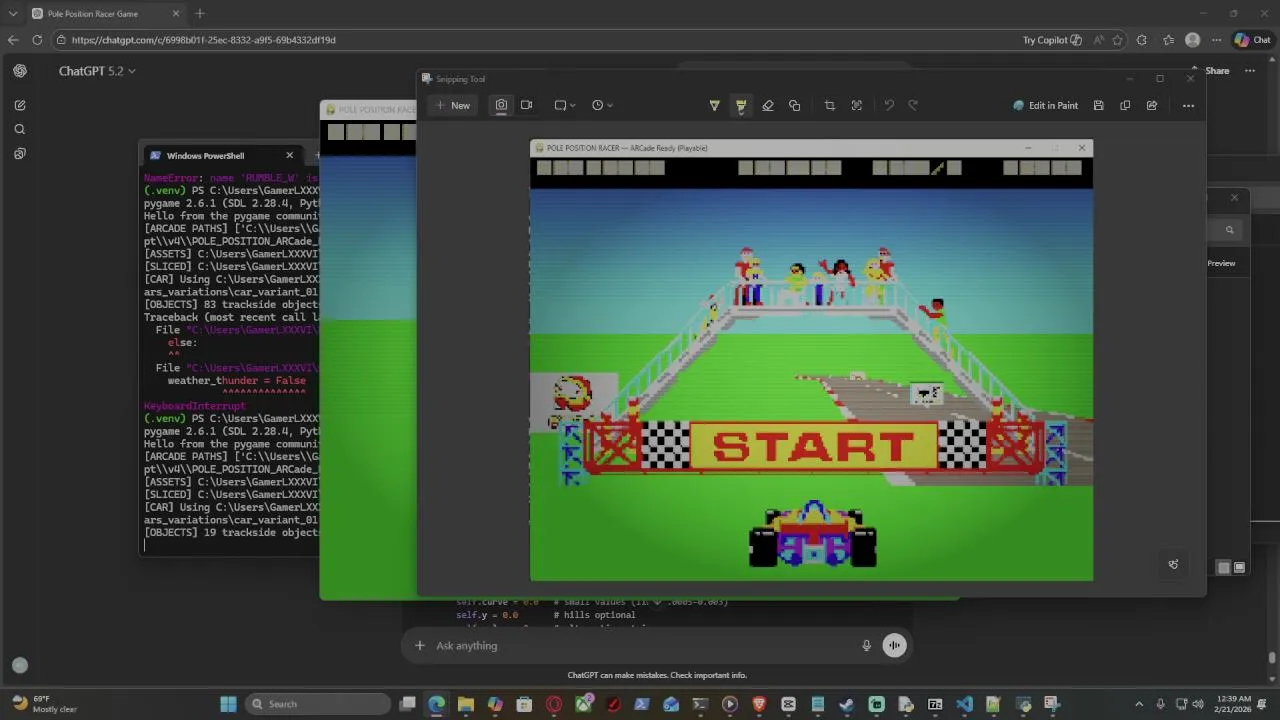Refresh the ChatGPT page
This screenshot has height=720, width=1280.
pos(37,40)
